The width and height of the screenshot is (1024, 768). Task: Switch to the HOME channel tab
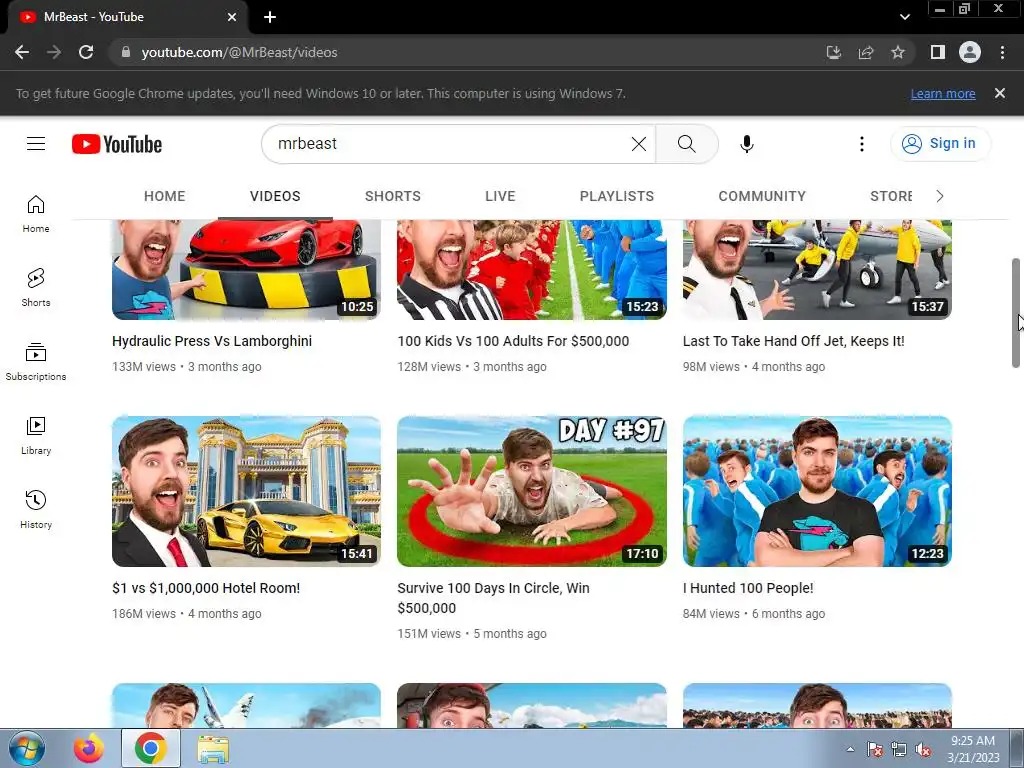pos(165,196)
